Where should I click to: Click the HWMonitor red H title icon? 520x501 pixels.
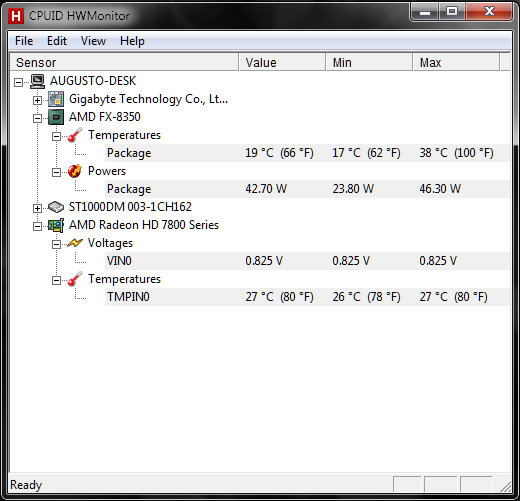[16, 16]
